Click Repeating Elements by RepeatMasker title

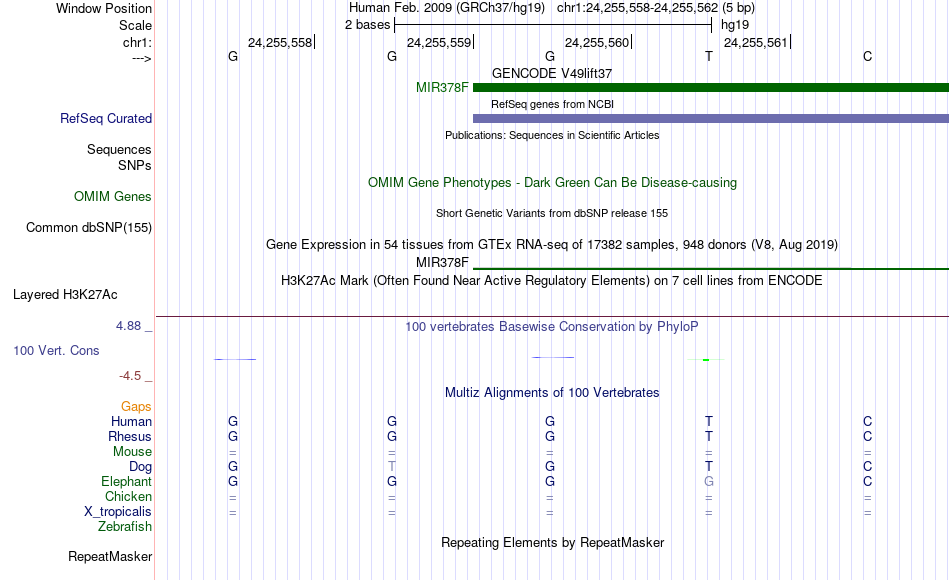553,542
